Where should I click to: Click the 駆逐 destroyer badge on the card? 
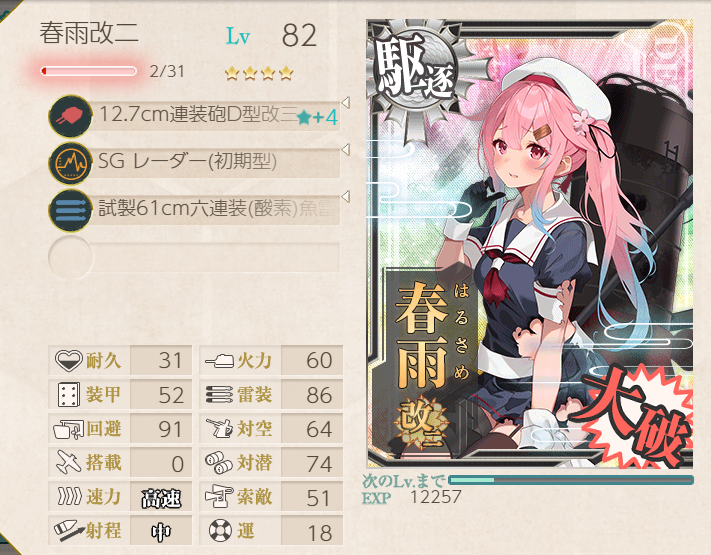coord(415,73)
